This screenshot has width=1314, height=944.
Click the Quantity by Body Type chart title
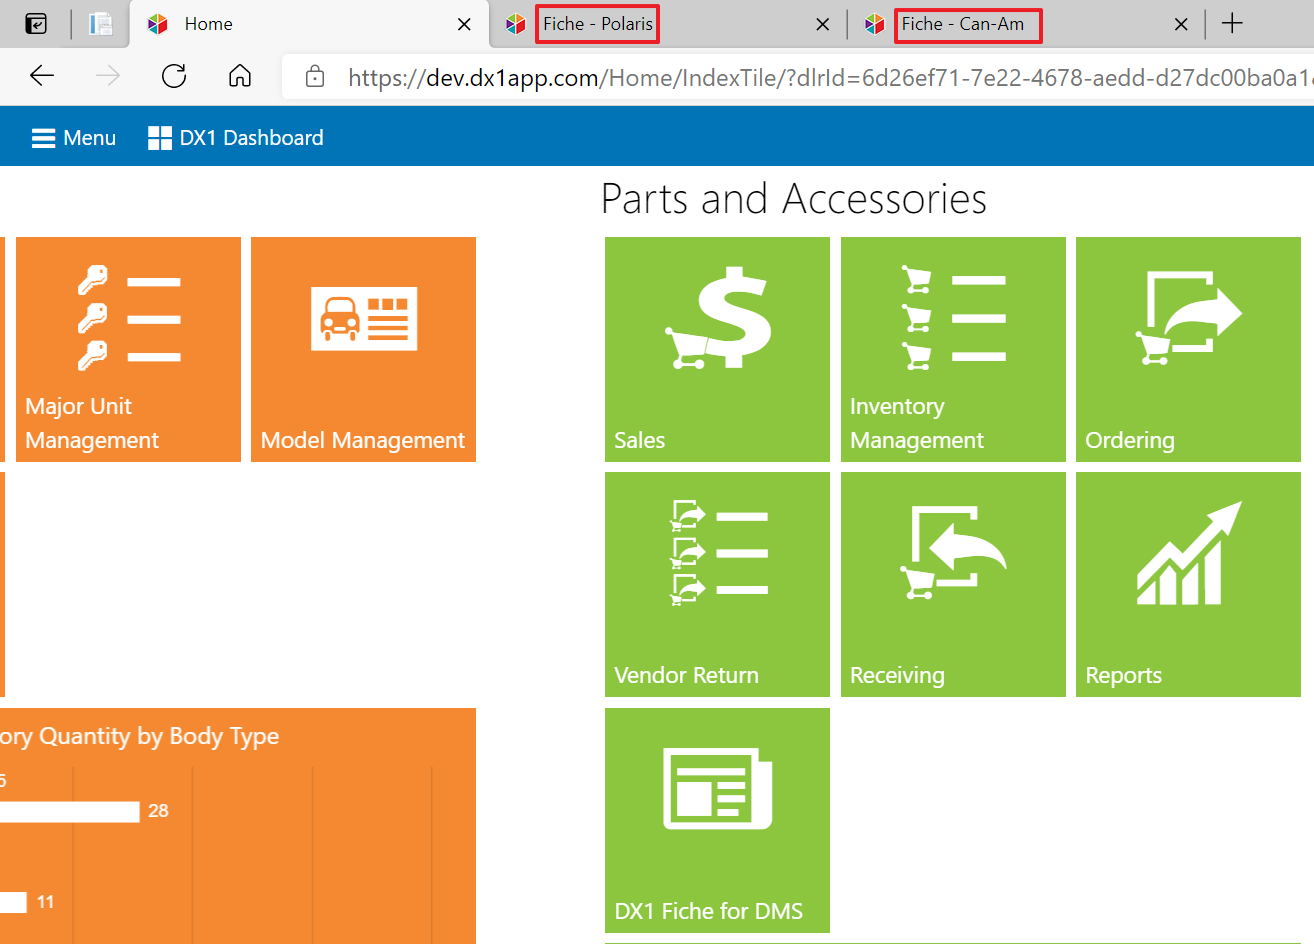coord(140,737)
